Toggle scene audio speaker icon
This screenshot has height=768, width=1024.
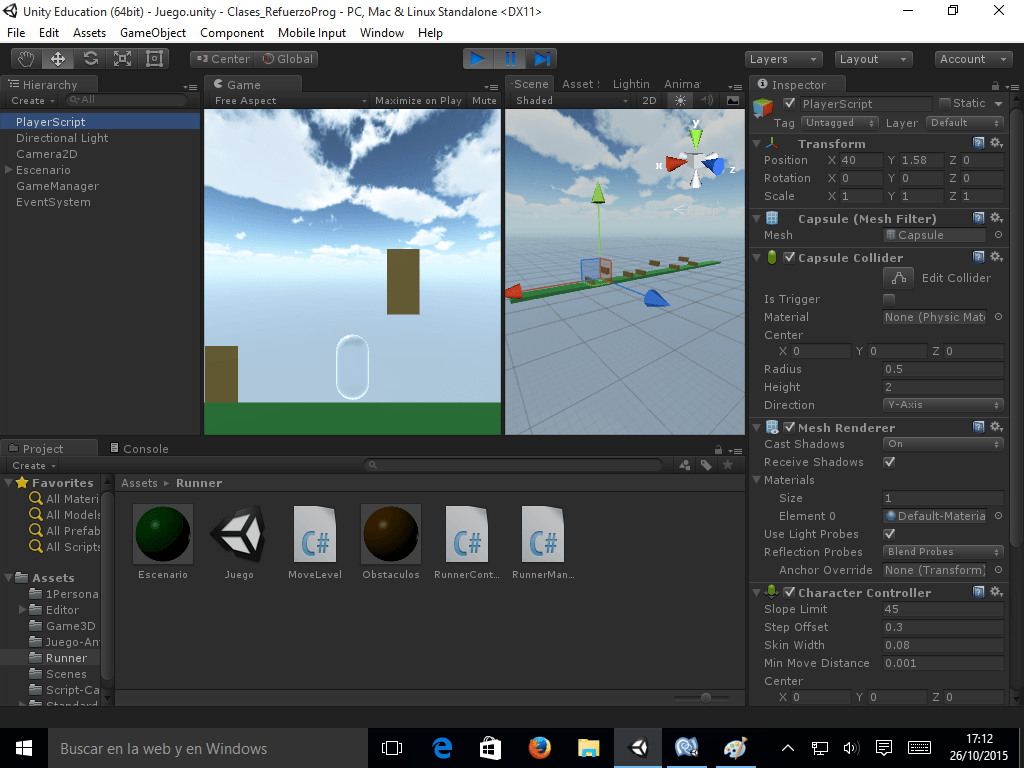tap(706, 101)
